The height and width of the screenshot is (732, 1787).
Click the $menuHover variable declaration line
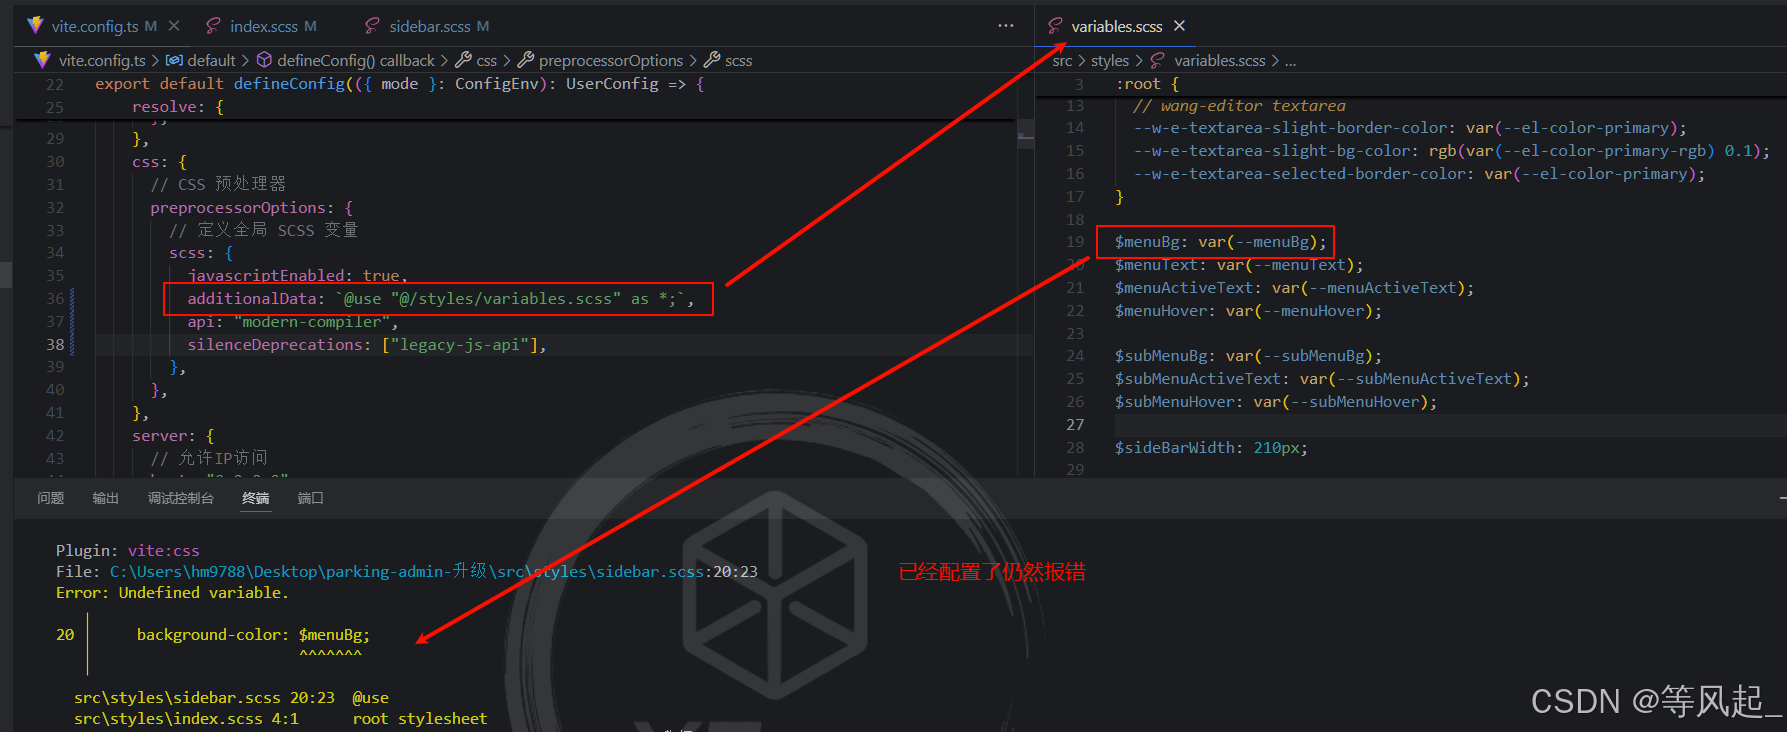pos(1248,311)
